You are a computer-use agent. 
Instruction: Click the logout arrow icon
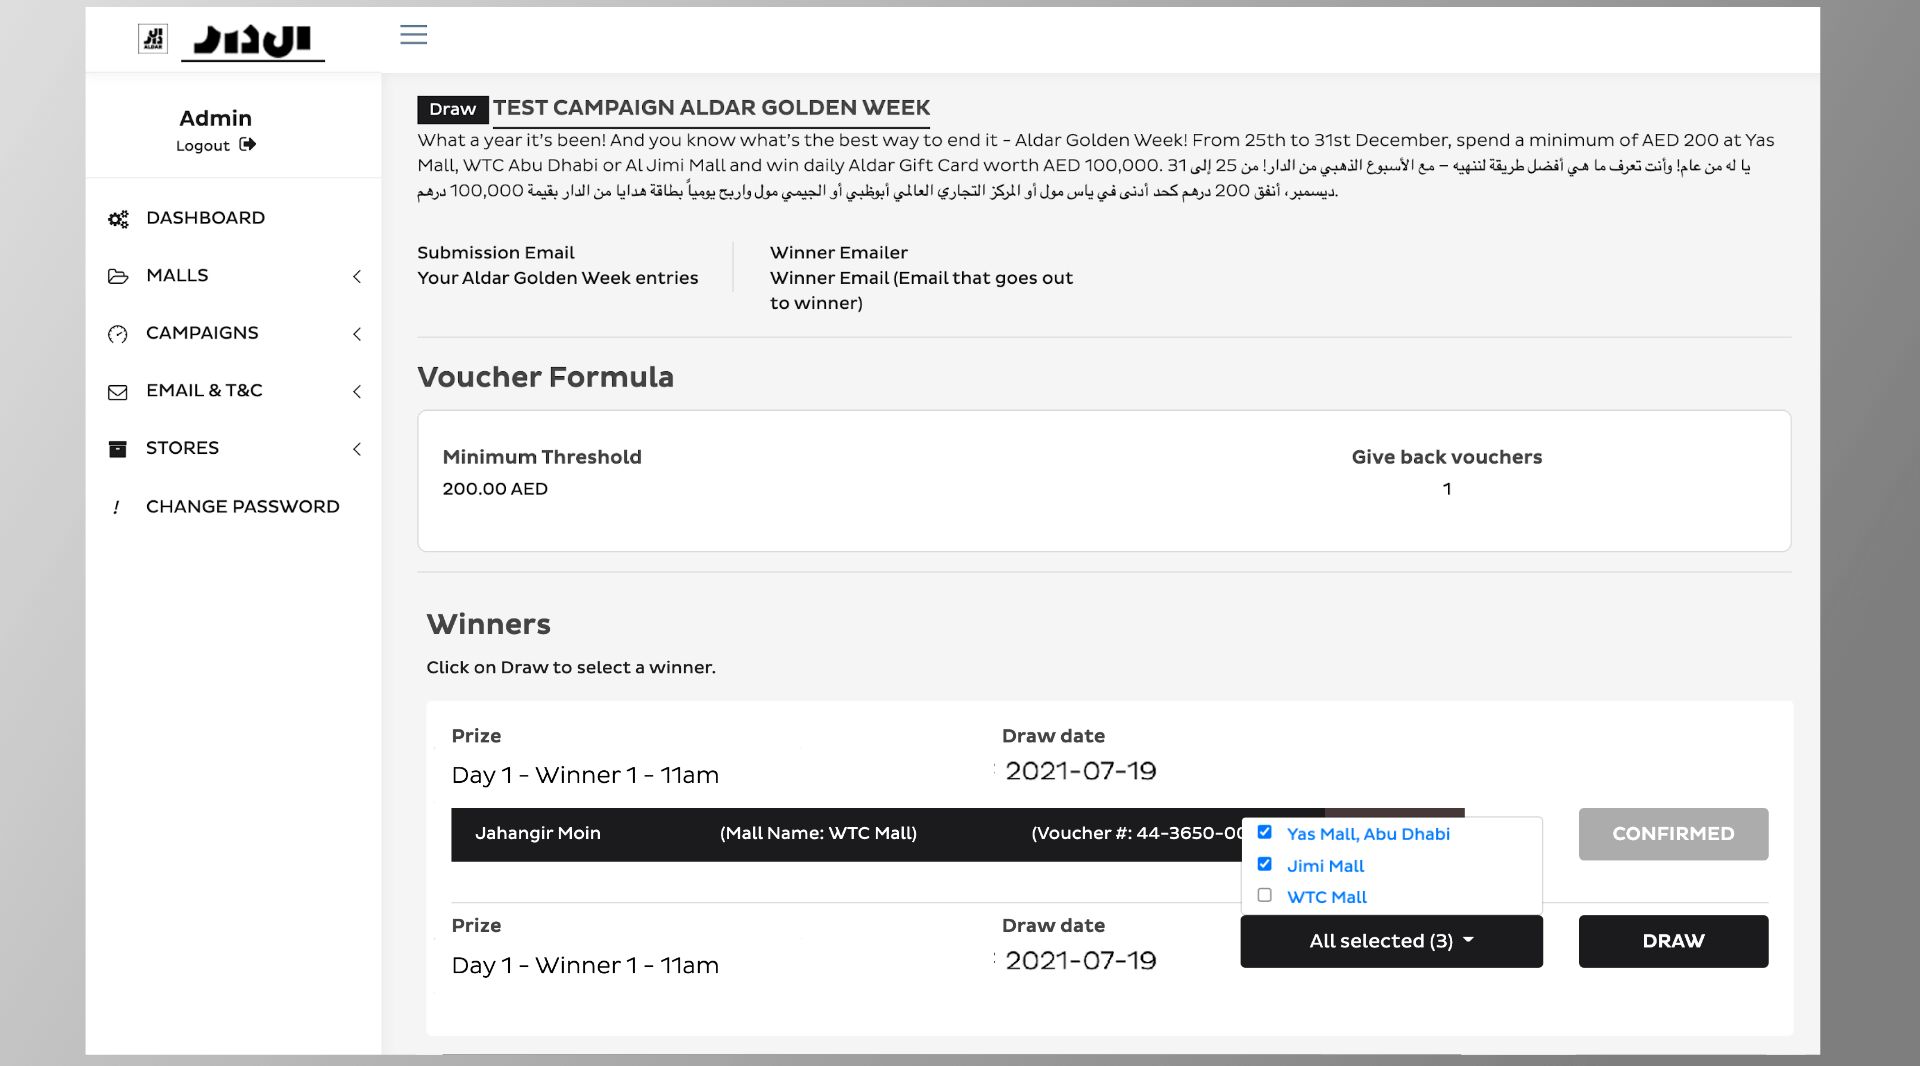pos(248,144)
